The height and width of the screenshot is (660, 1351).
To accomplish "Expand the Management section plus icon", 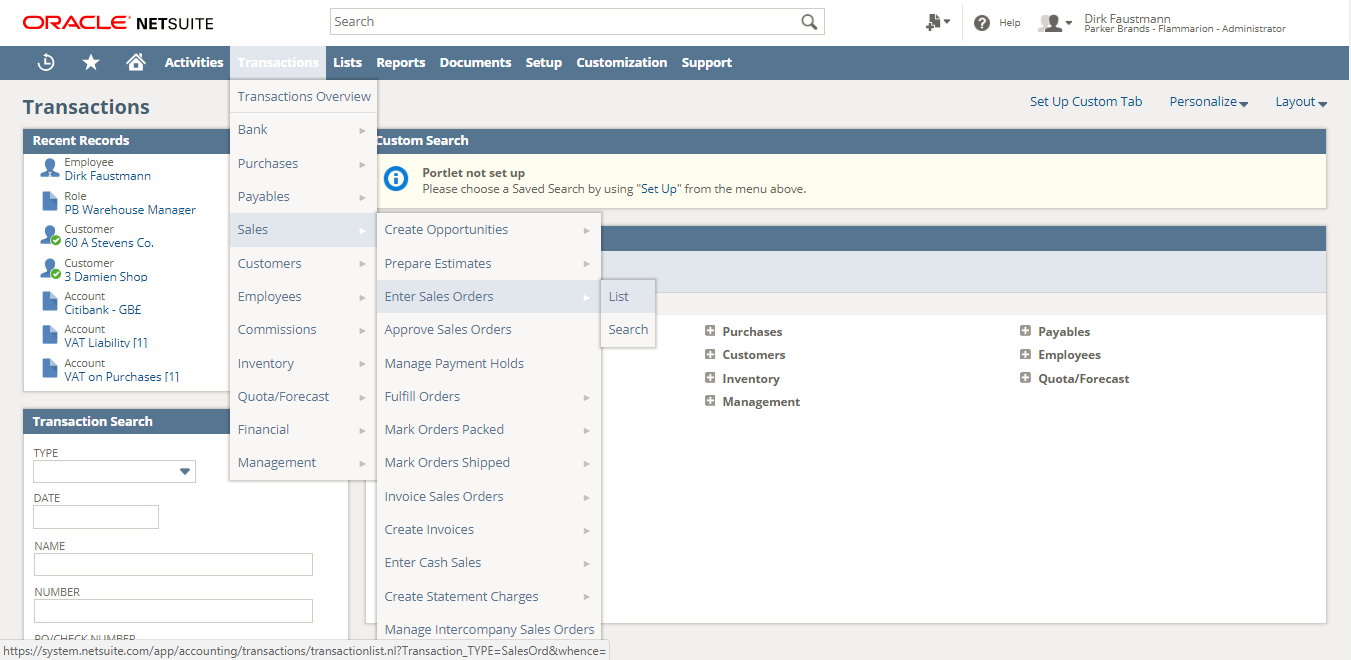I will pyautogui.click(x=710, y=401).
